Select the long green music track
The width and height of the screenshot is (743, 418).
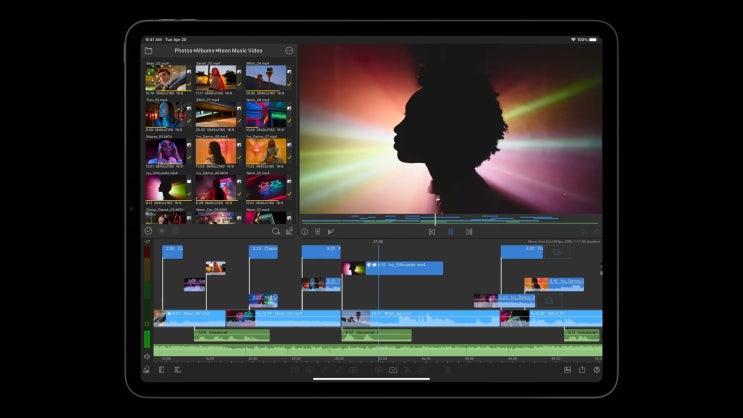(378, 350)
